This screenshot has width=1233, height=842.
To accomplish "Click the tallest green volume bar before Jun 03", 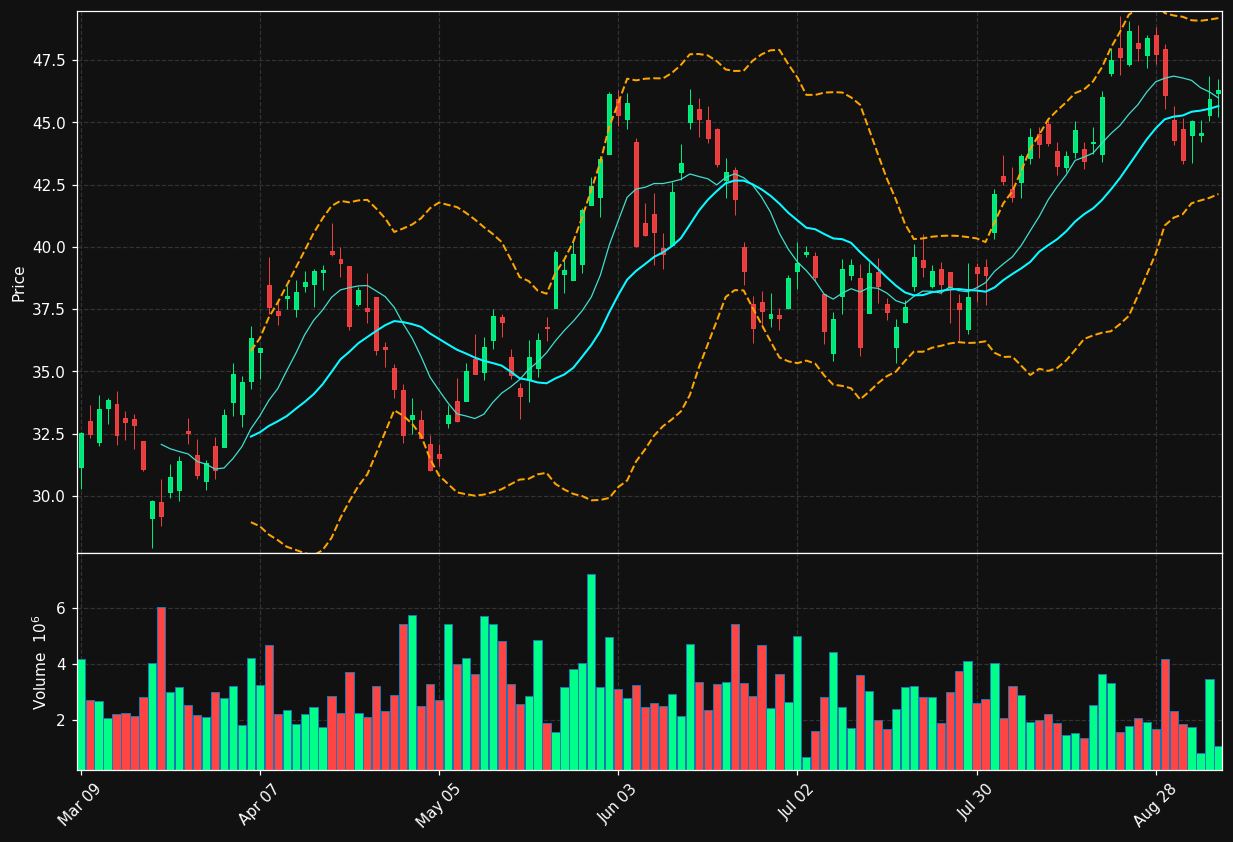I will click(x=591, y=672).
